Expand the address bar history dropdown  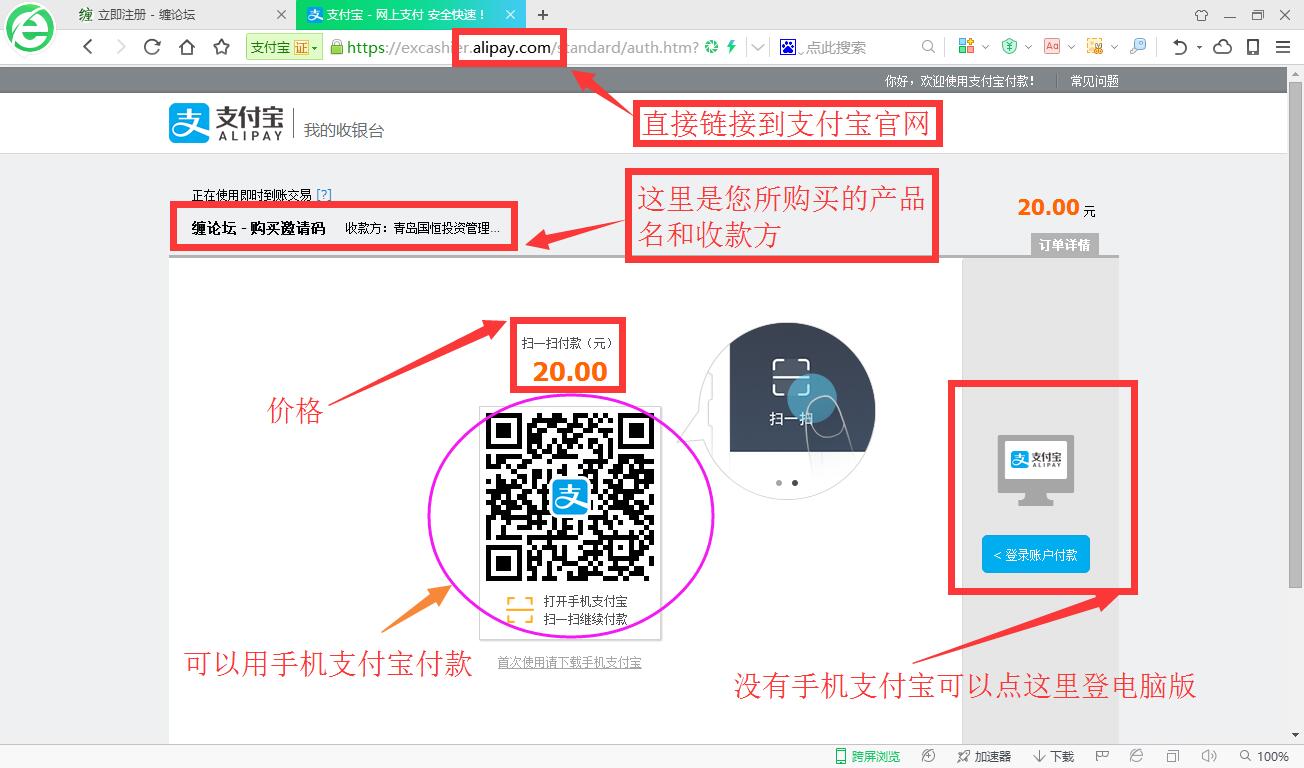tap(759, 47)
